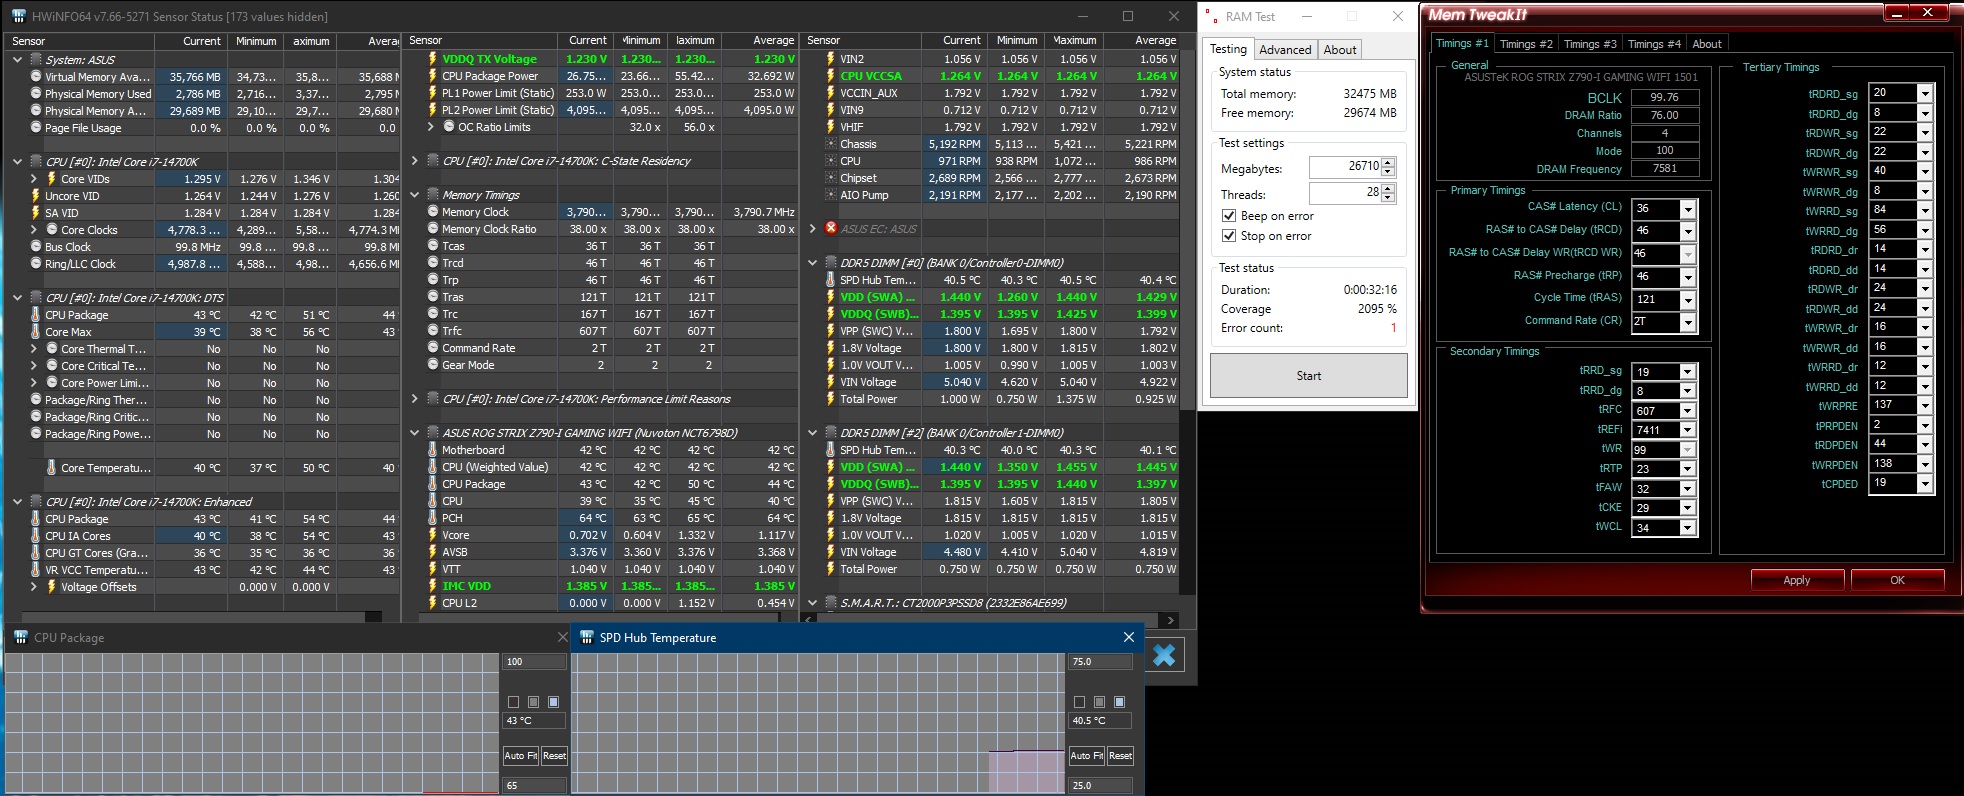1964x796 pixels.
Task: Click the lightning icon next to Voltage Offsets
Action: pyautogui.click(x=52, y=587)
